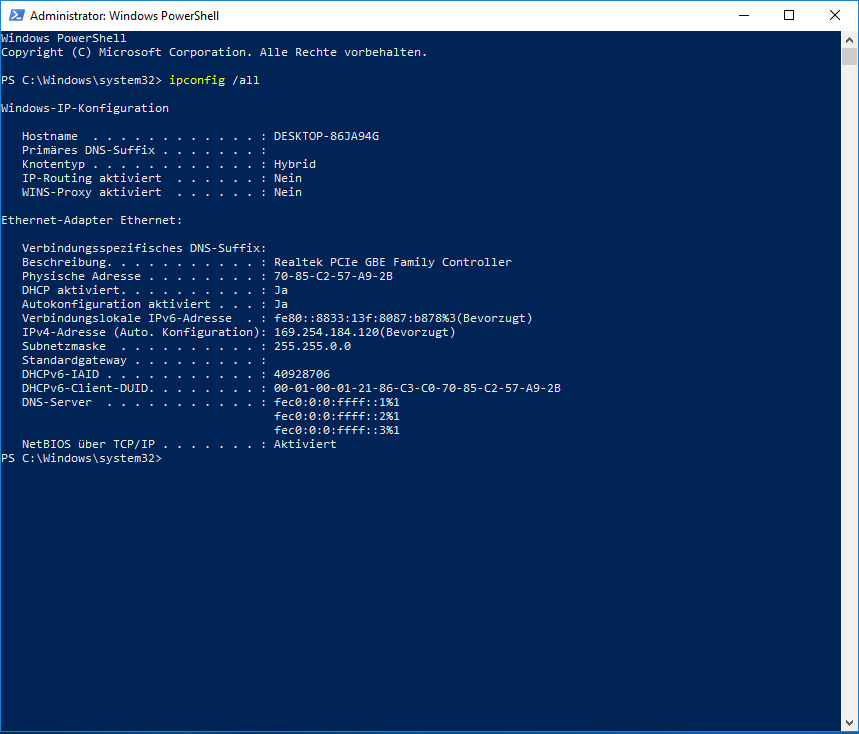The image size is (859, 734).
Task: Click the 'Windows PowerShell' banner line
Action: pyautogui.click(x=64, y=38)
